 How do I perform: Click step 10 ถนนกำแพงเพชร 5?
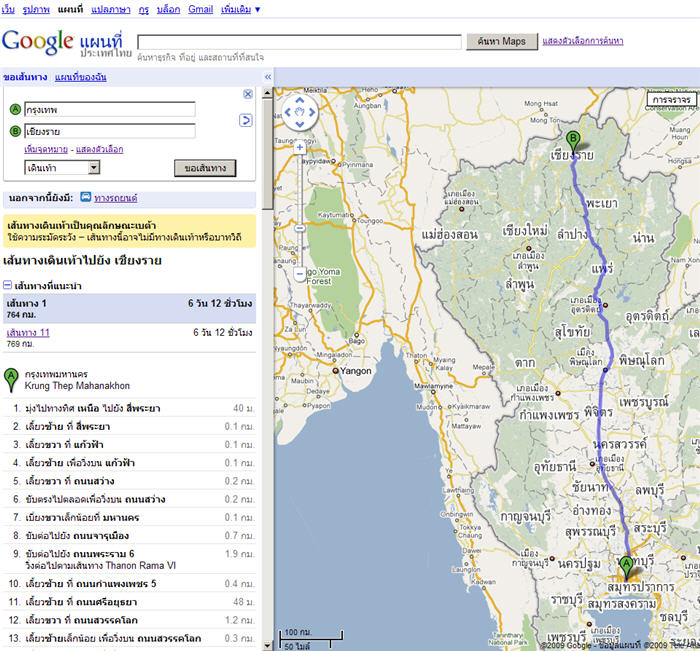coord(129,584)
